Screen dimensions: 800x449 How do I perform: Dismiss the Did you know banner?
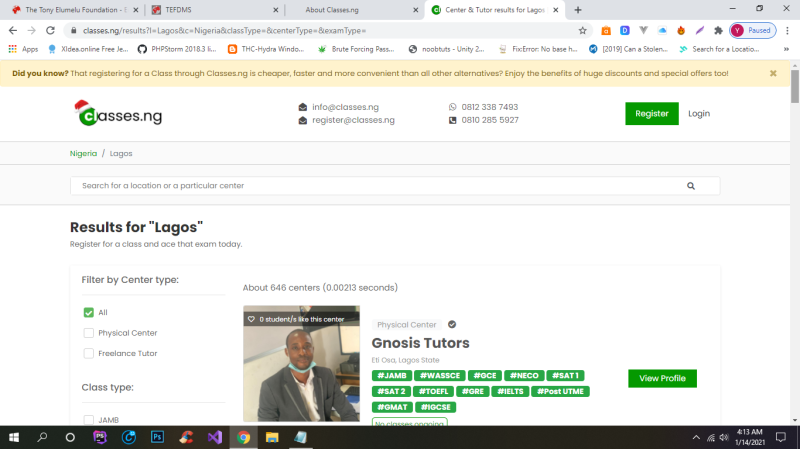tap(773, 73)
